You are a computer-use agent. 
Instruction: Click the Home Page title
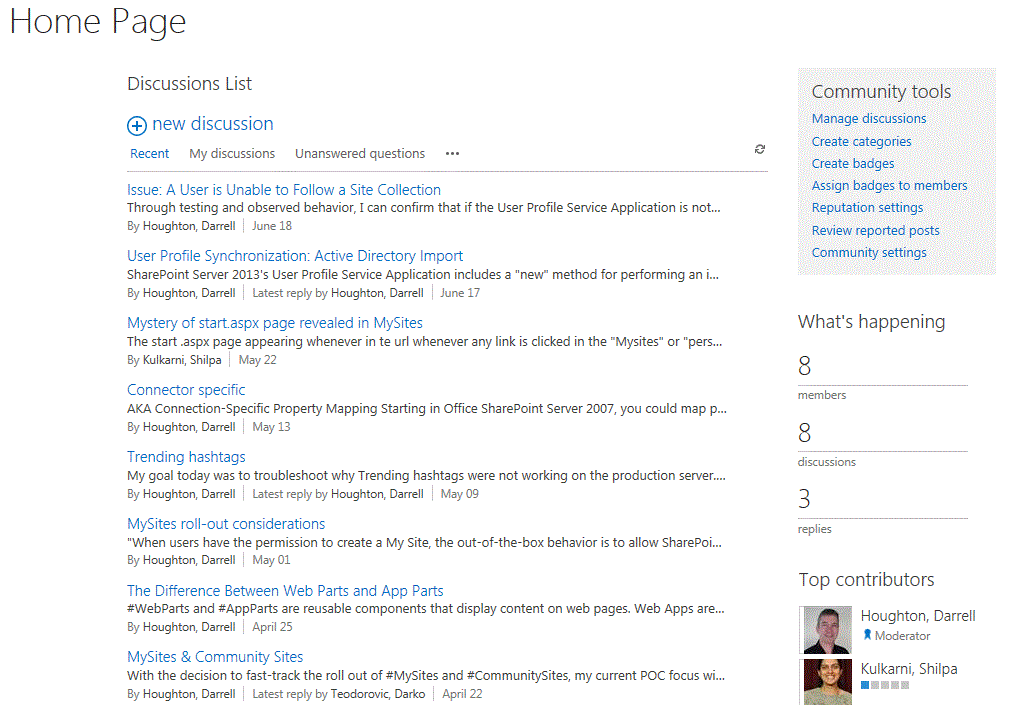coord(98,22)
